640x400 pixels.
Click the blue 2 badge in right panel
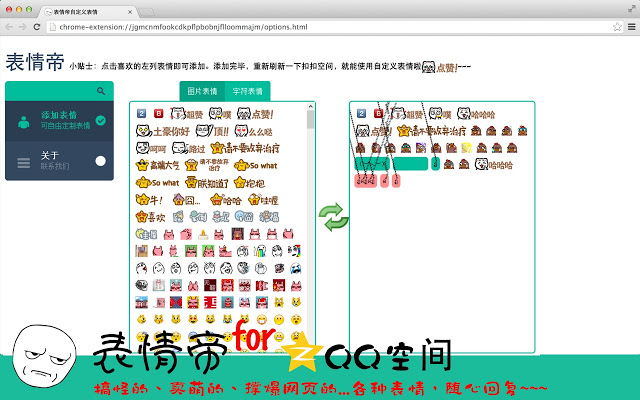coord(361,113)
